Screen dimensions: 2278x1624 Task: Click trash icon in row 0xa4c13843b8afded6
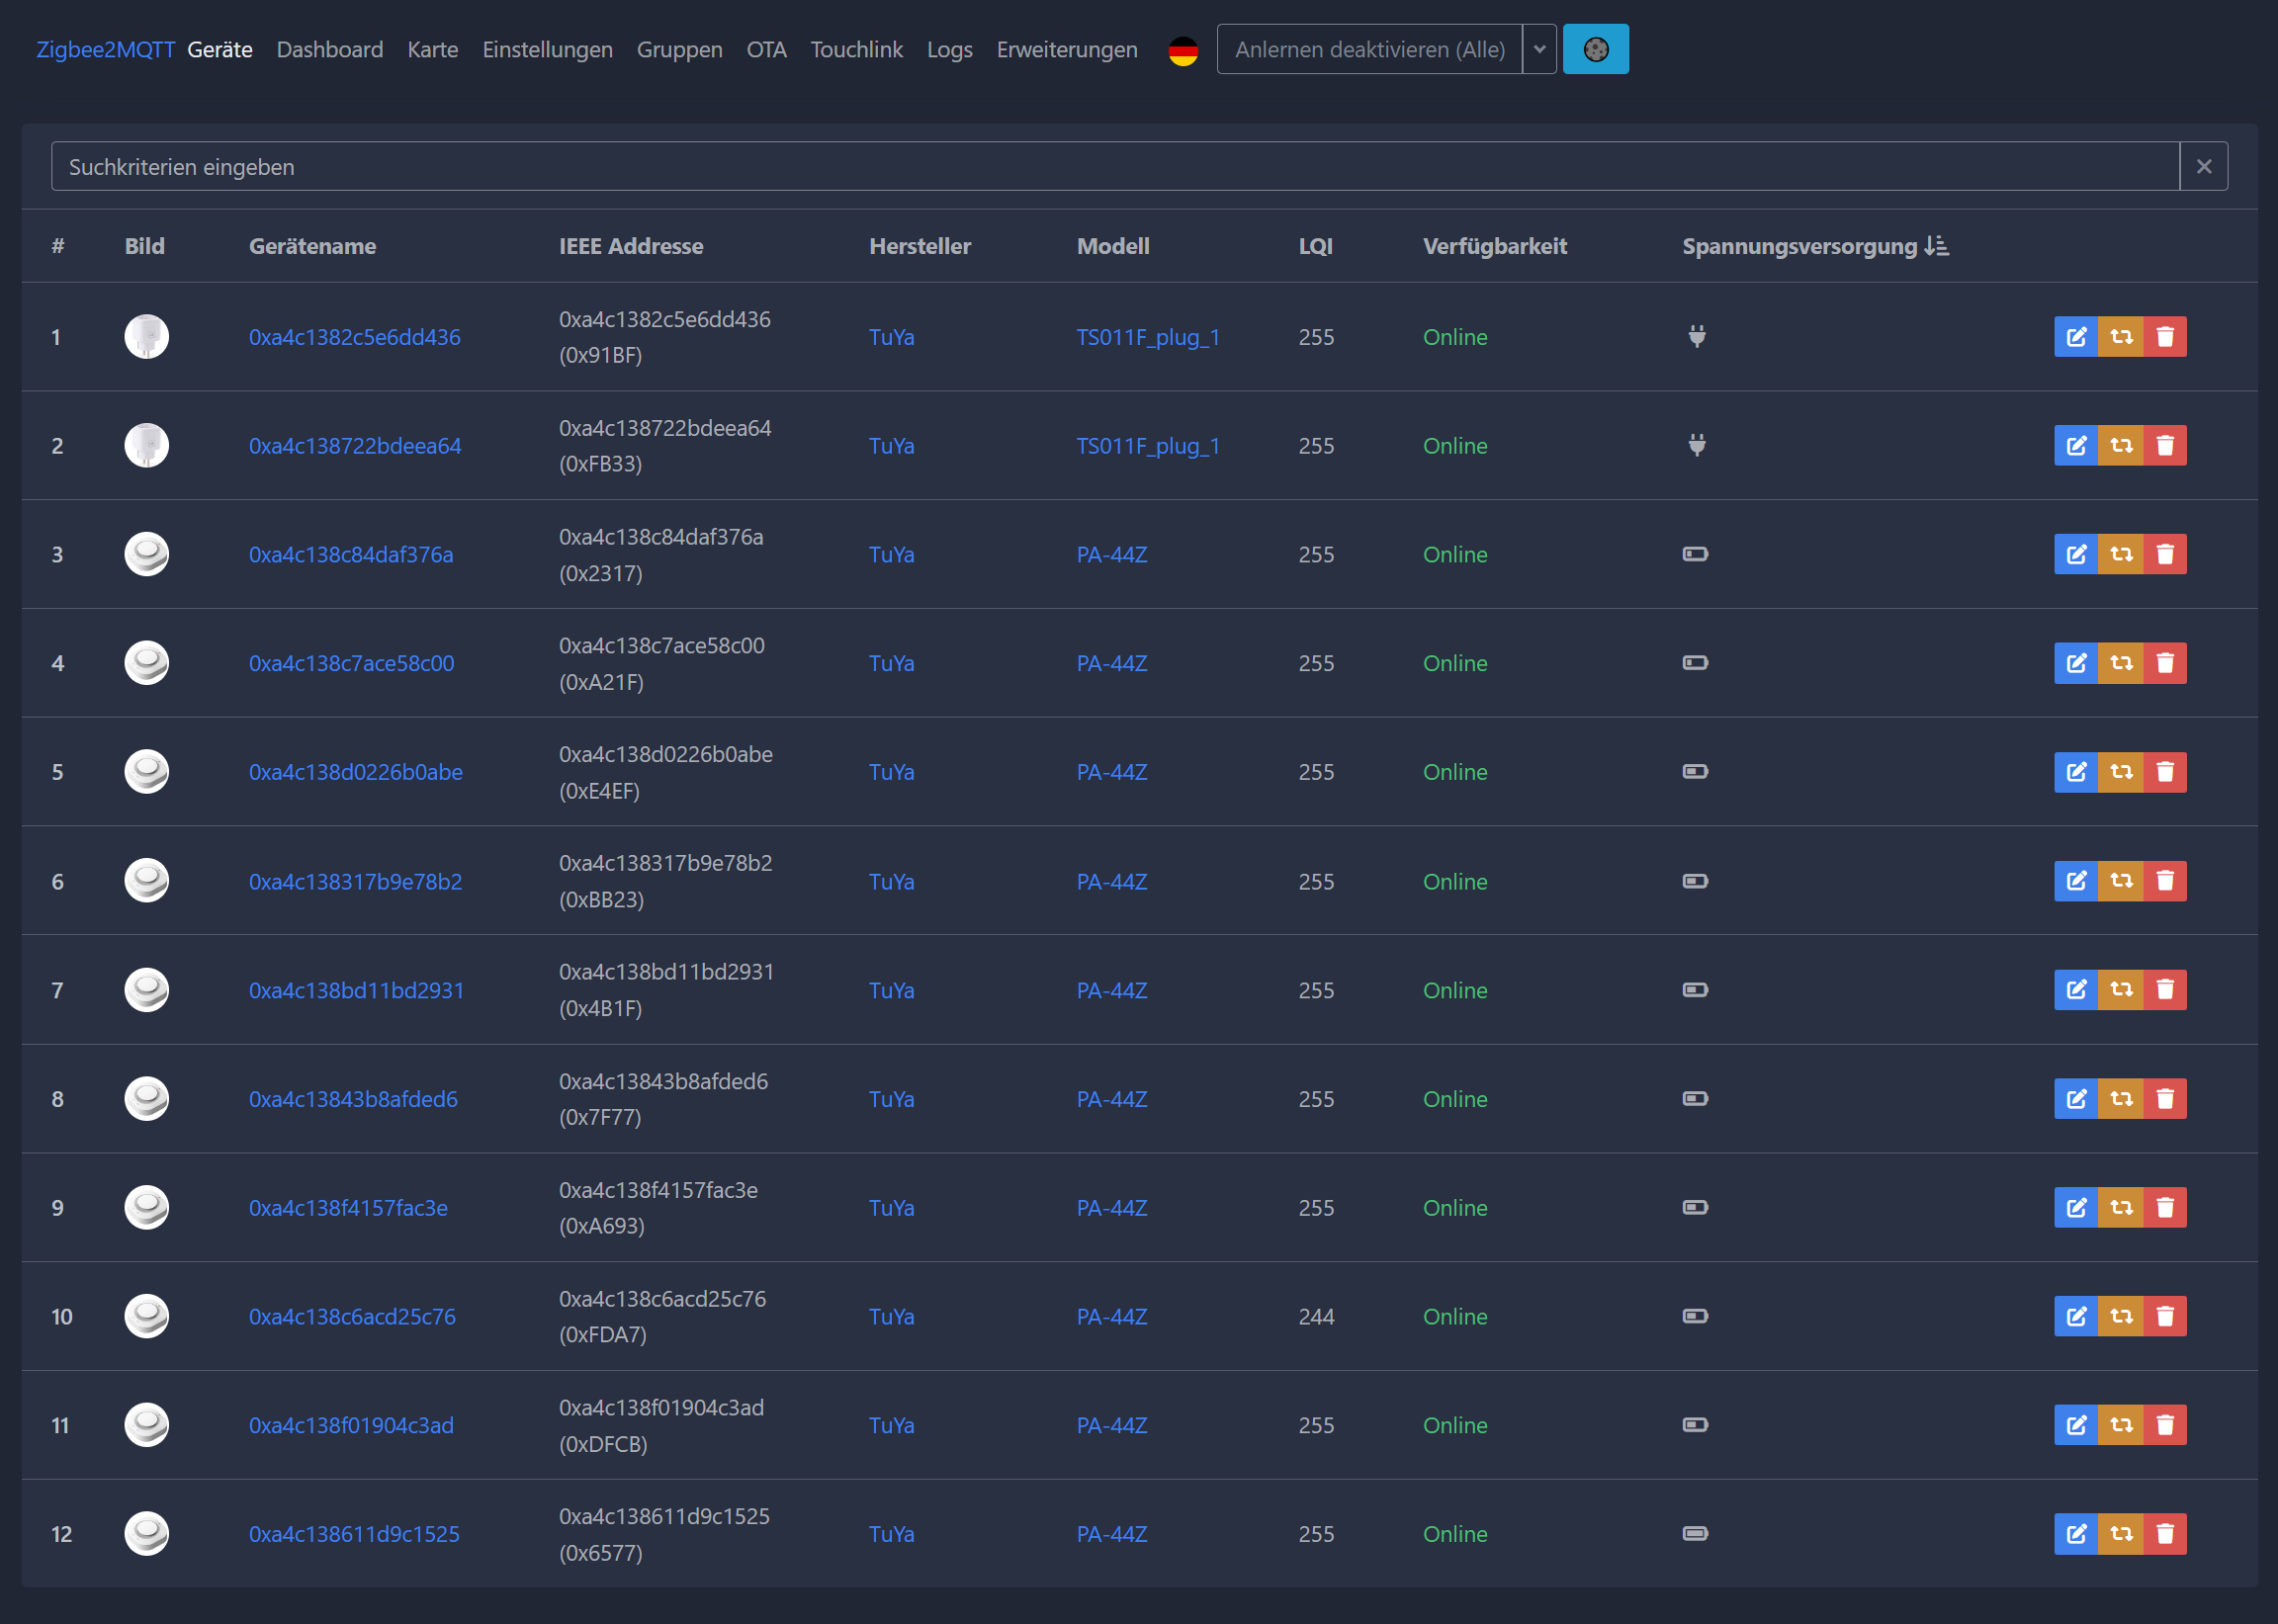(2165, 1099)
